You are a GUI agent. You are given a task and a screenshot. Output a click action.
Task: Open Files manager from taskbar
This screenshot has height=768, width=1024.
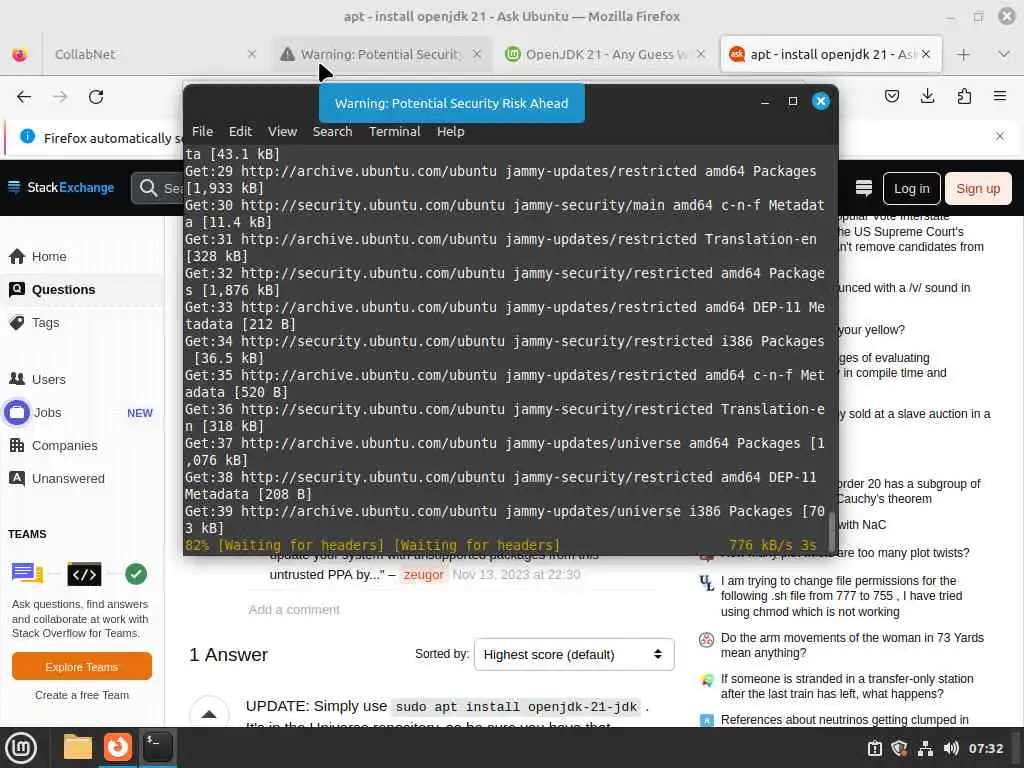tap(78, 747)
